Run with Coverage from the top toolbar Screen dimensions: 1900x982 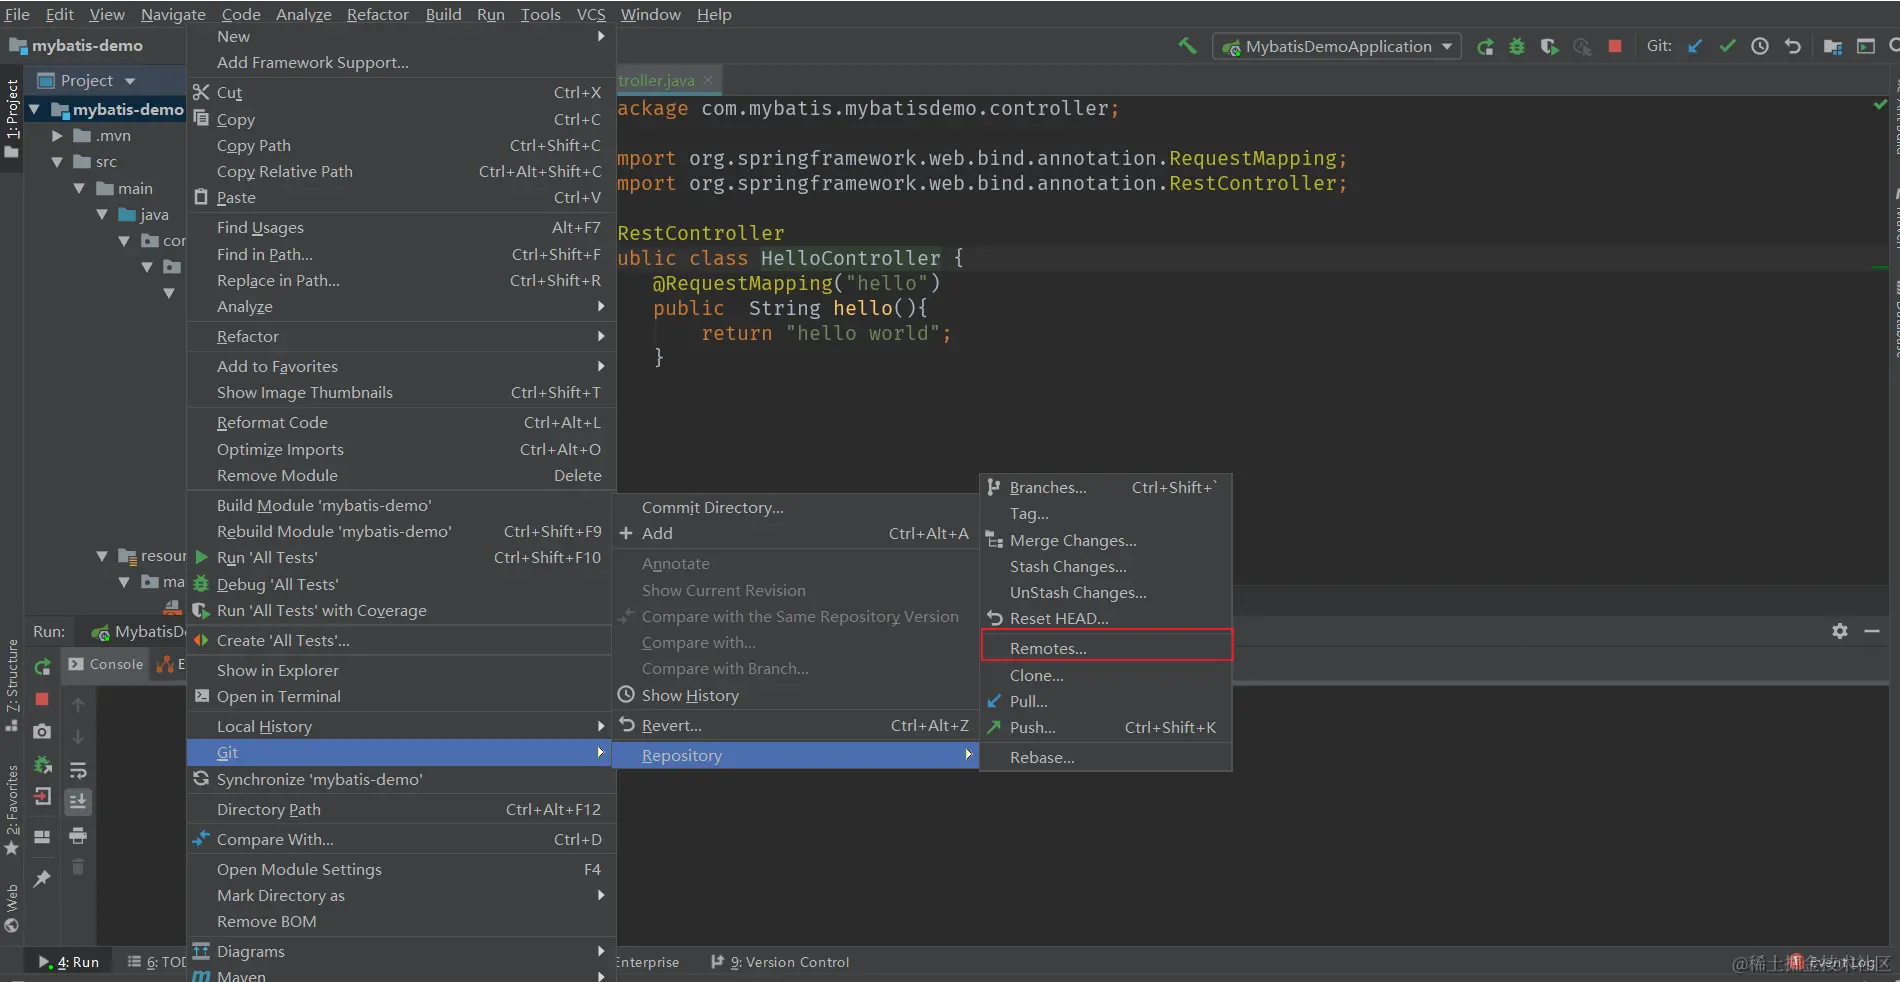(1549, 46)
